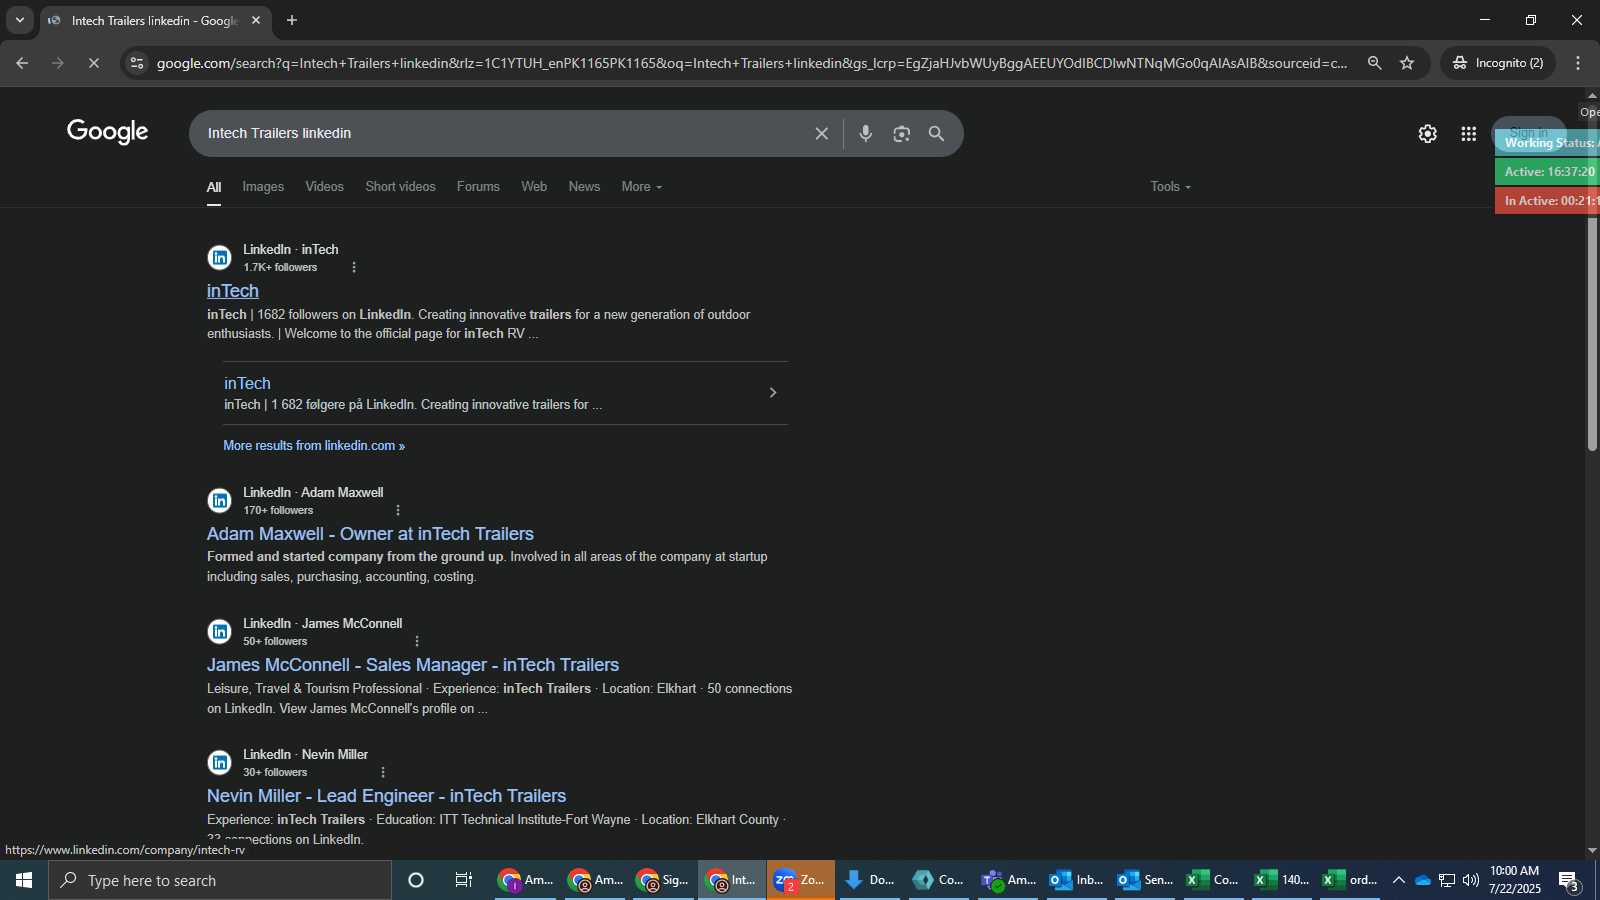Close the Intech Trailers linkedin tab
The image size is (1600, 900).
click(256, 20)
